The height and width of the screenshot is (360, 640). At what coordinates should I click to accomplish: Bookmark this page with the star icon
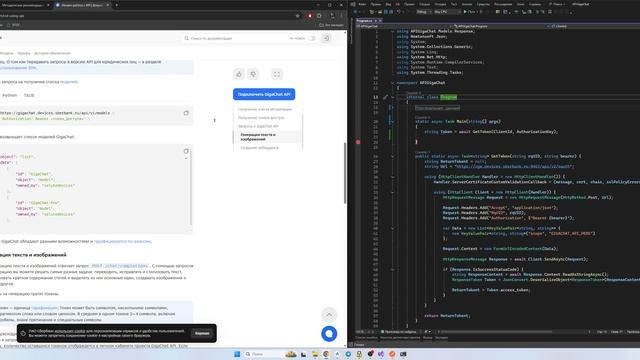[298, 16]
